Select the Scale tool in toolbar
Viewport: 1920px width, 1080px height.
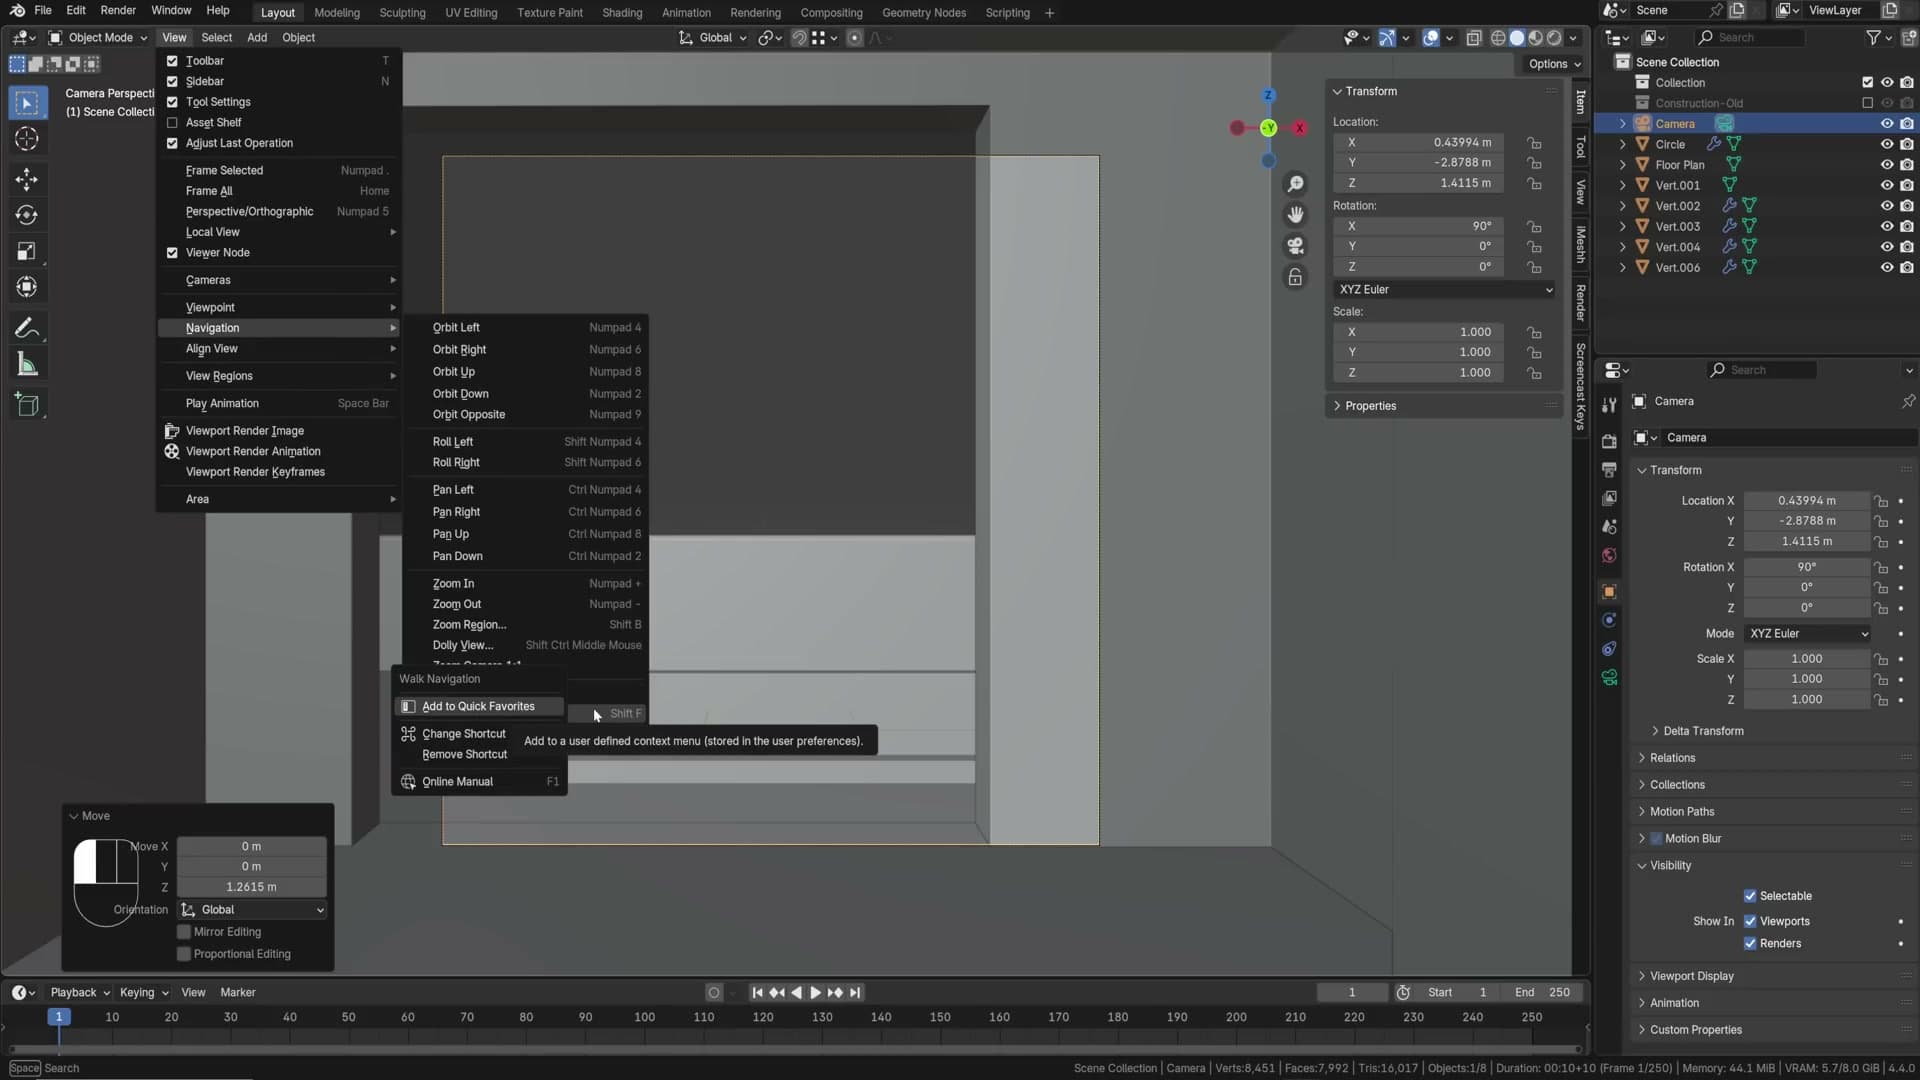coord(27,251)
